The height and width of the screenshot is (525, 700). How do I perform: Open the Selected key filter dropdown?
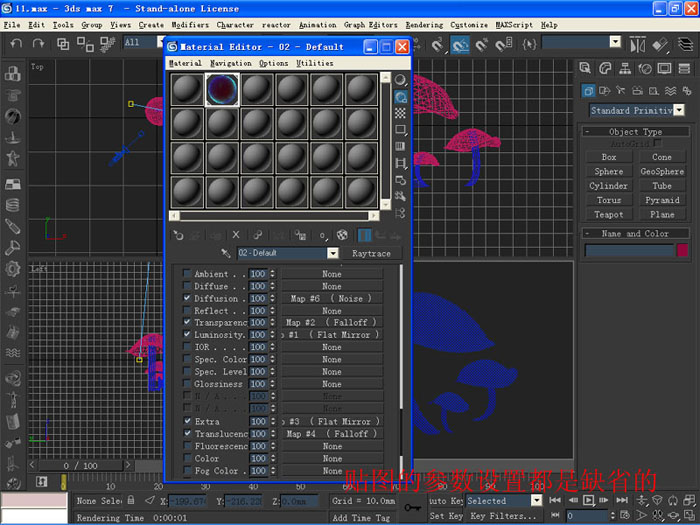point(536,500)
